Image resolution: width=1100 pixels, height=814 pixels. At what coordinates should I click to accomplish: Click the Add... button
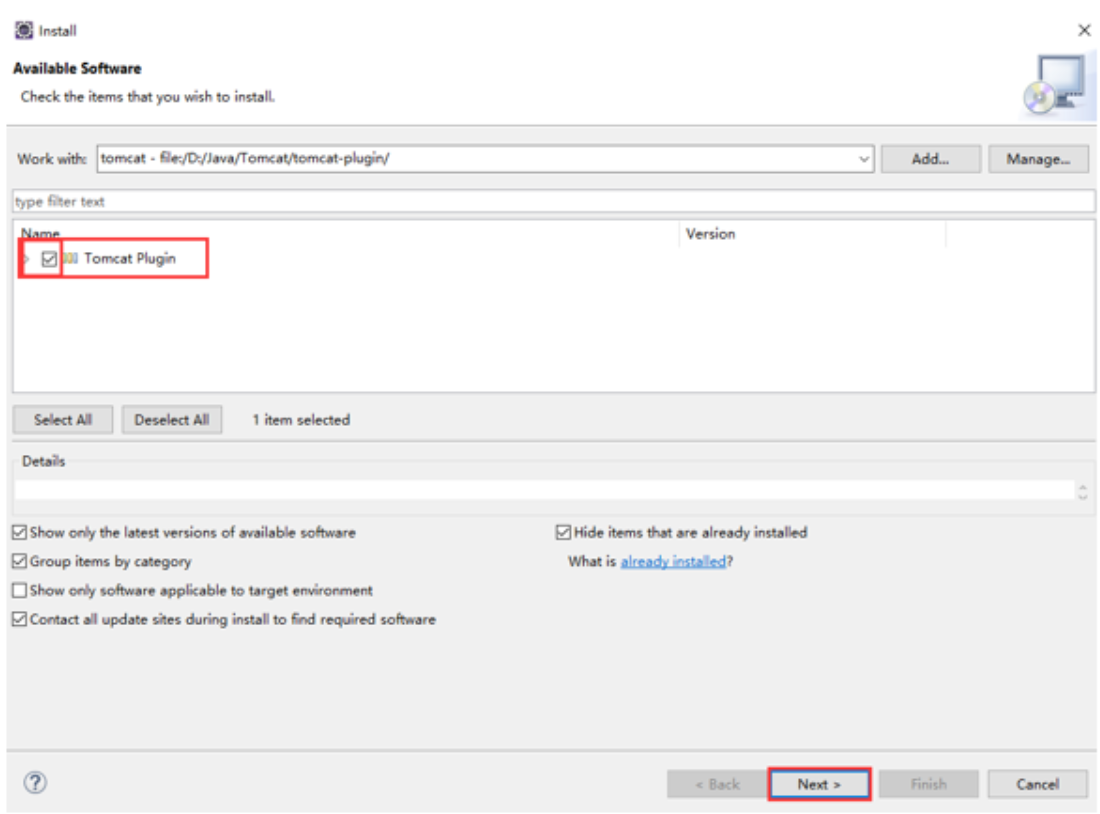click(930, 159)
